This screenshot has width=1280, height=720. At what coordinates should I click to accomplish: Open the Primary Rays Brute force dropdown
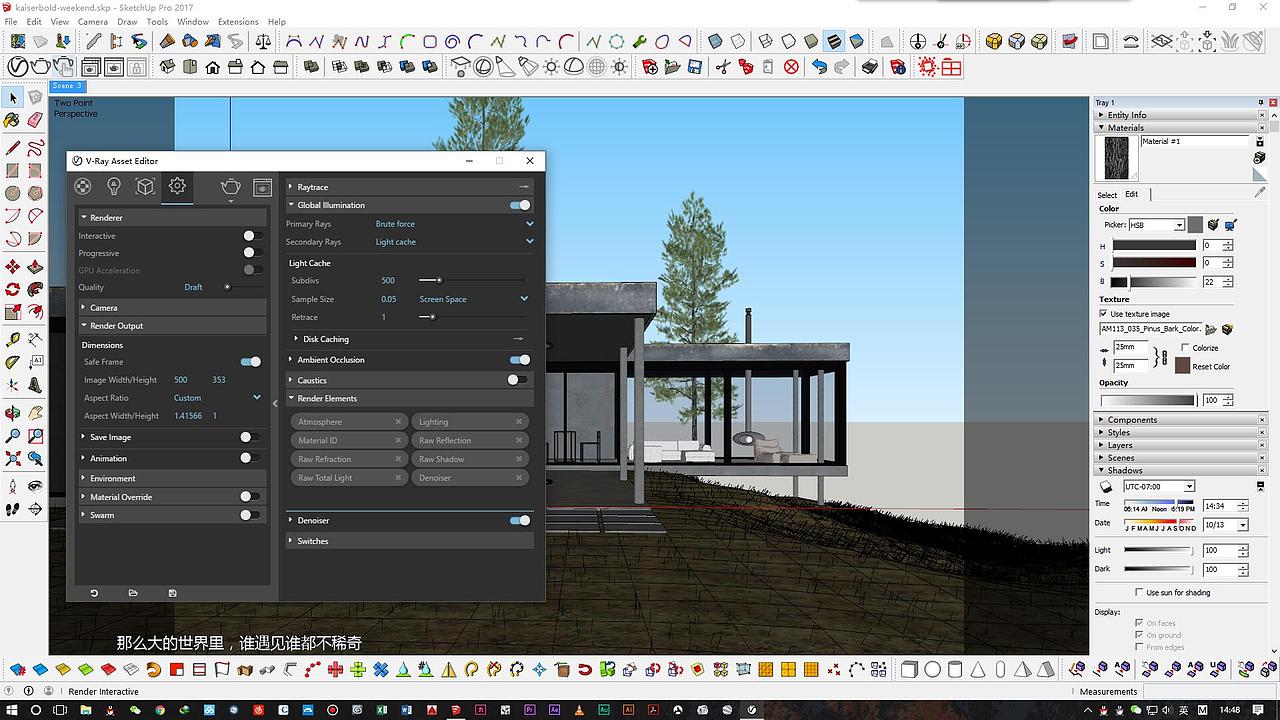528,223
